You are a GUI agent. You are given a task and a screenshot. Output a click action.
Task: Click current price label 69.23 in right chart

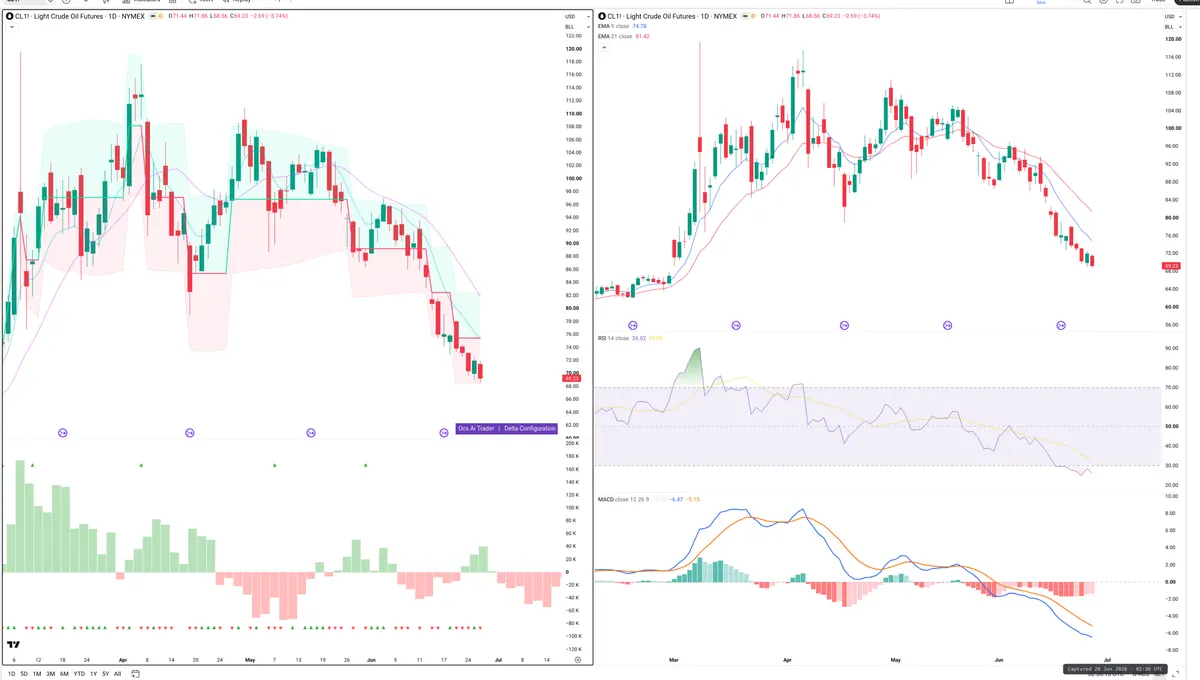pyautogui.click(x=1170, y=266)
